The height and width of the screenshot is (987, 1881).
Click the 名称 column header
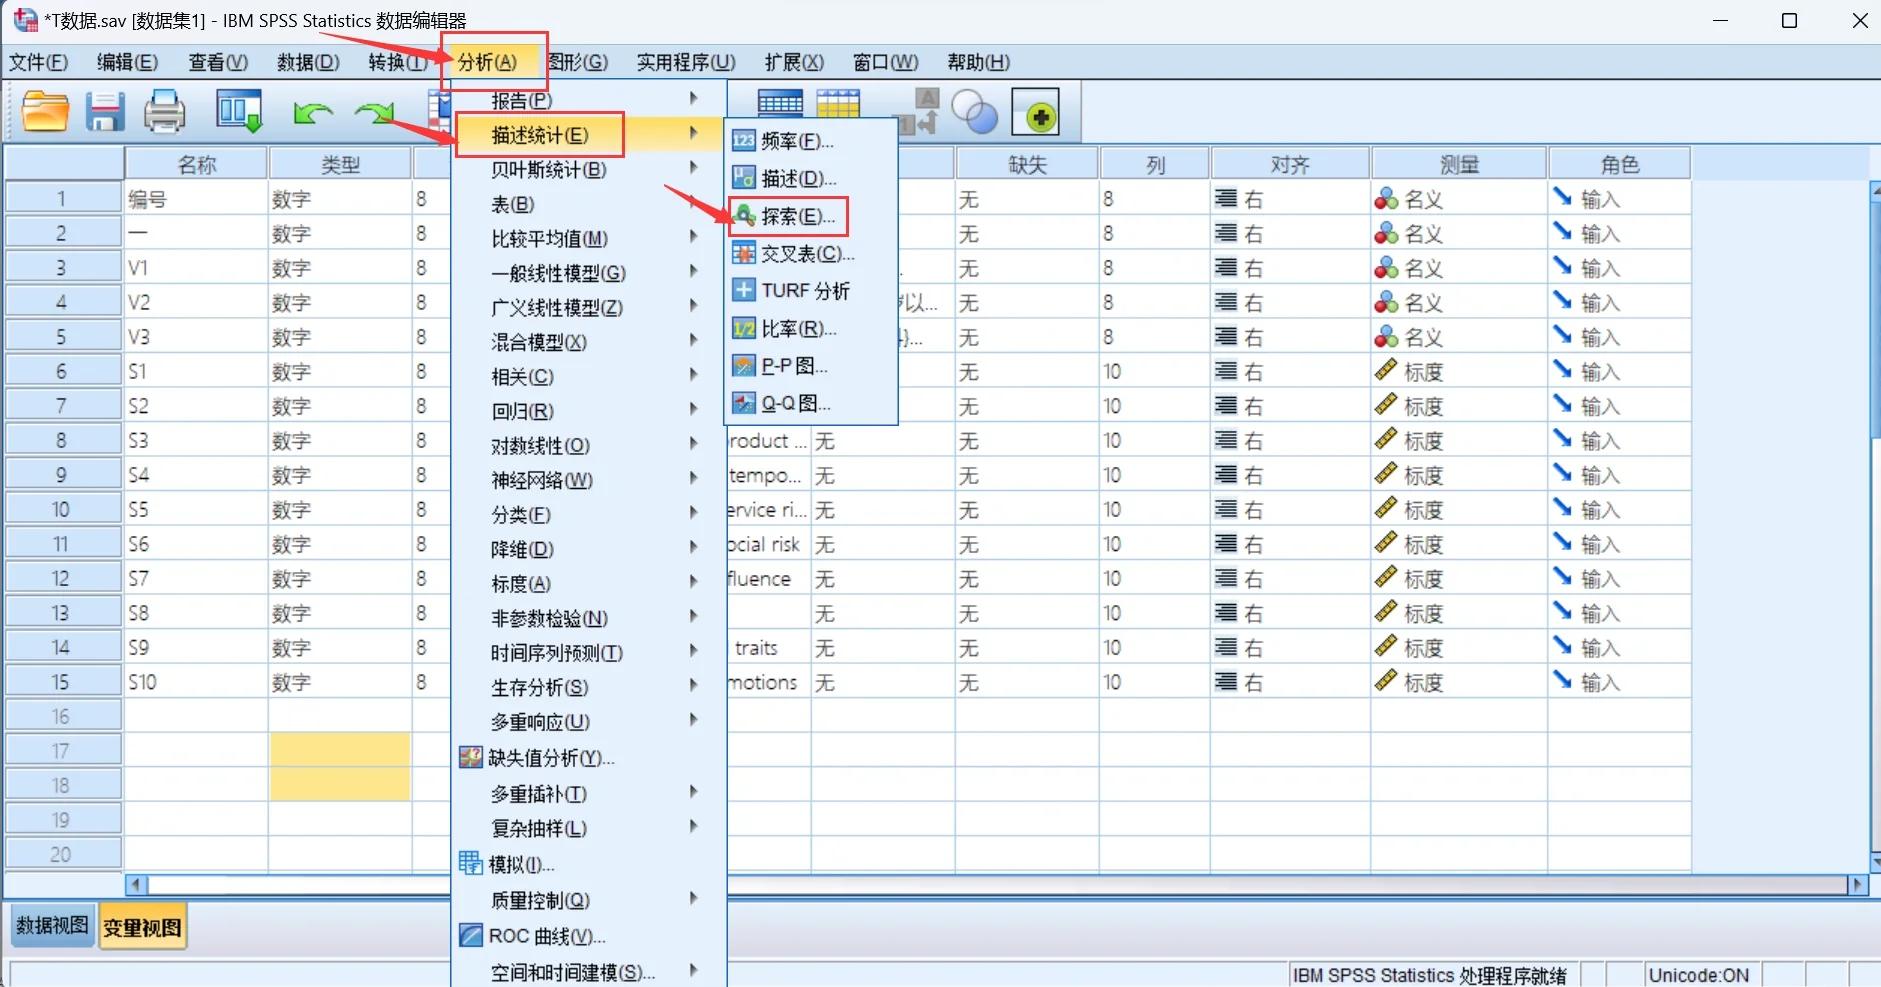(x=196, y=164)
